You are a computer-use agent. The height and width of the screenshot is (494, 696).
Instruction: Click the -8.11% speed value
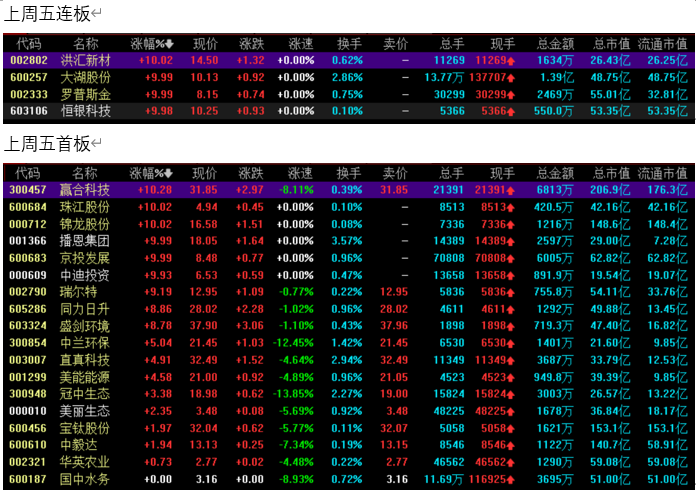pos(296,190)
